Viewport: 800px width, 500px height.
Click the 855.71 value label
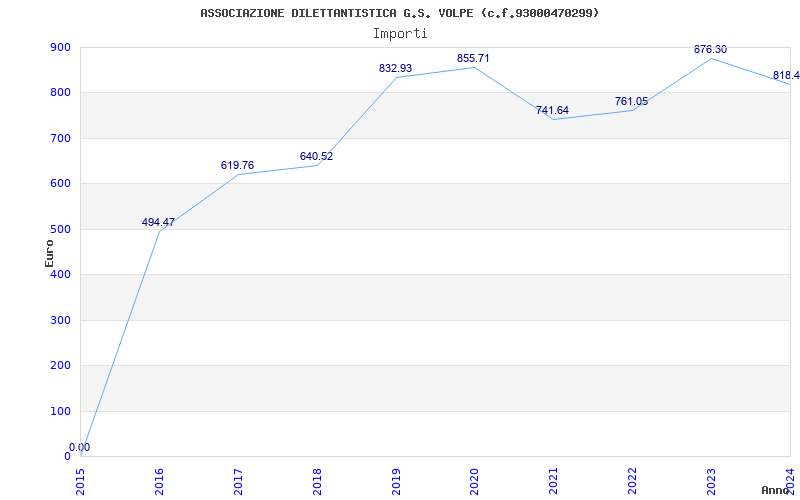point(473,58)
